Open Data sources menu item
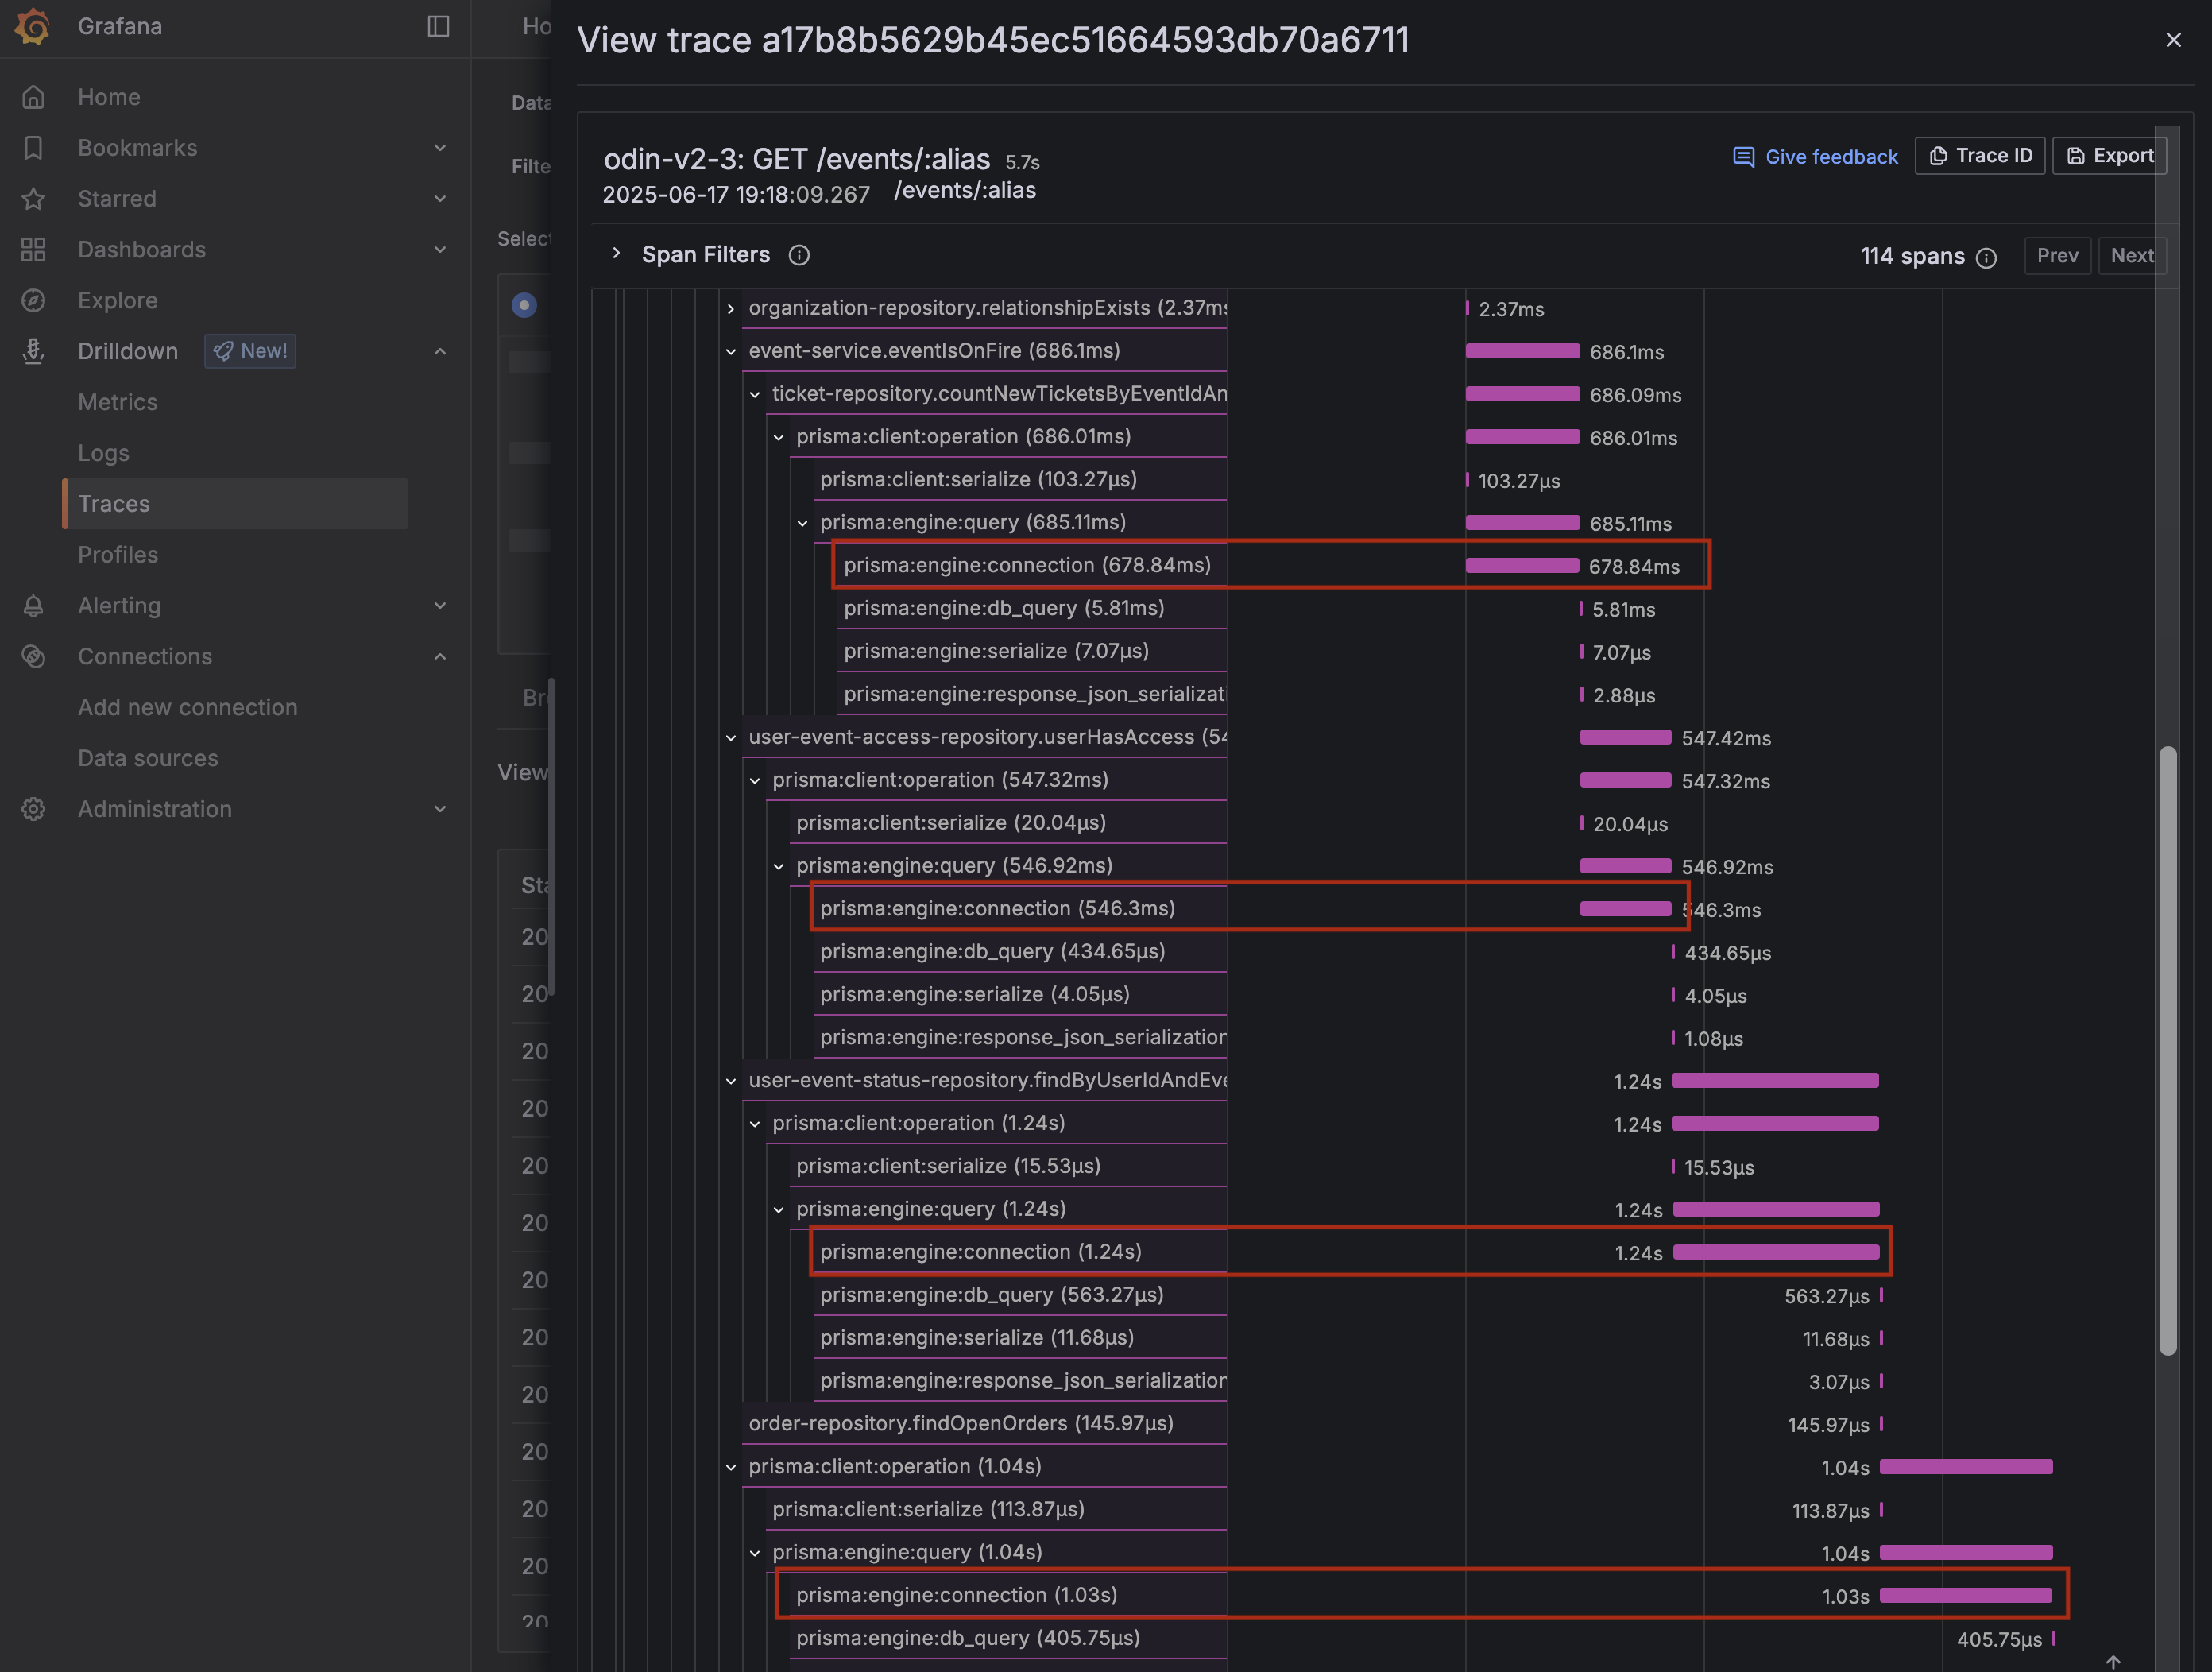 pyautogui.click(x=148, y=758)
